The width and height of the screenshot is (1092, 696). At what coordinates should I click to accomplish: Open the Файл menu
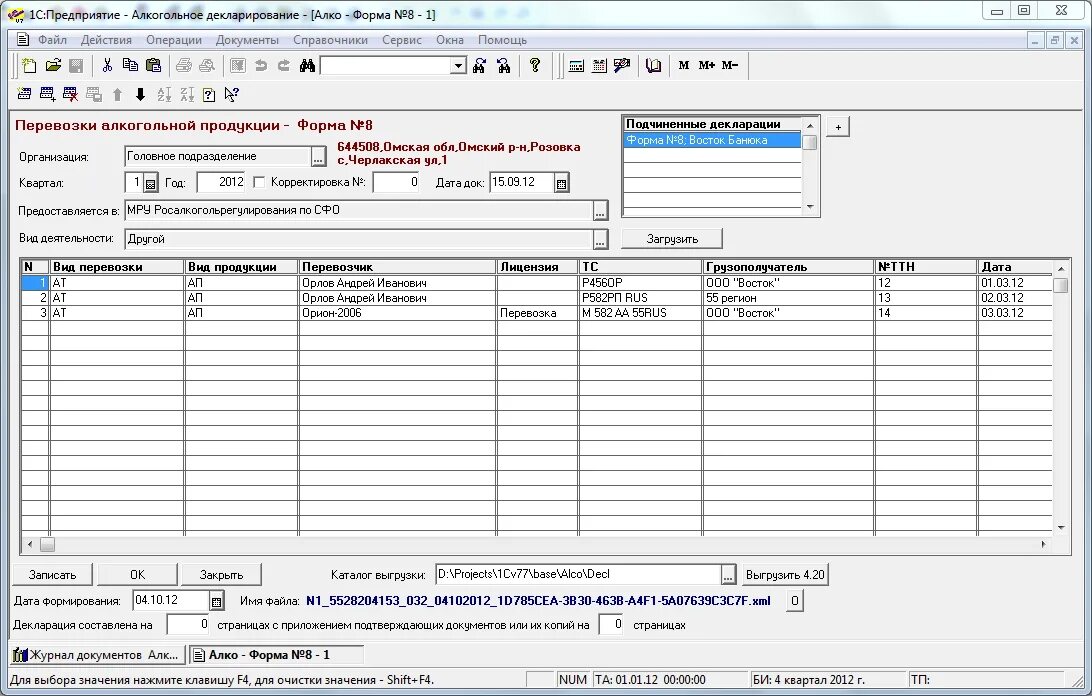(x=52, y=40)
